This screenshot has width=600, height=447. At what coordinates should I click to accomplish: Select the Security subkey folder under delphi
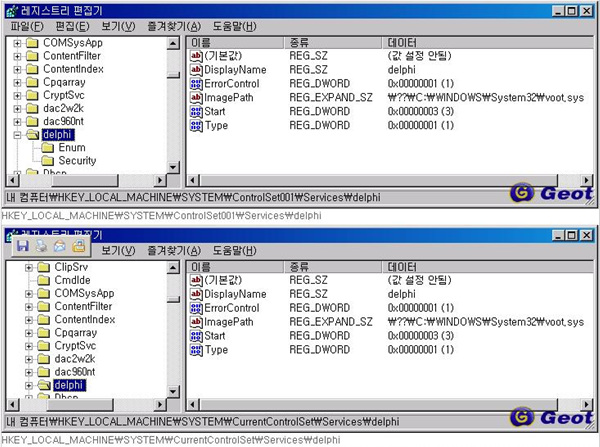coord(76,160)
